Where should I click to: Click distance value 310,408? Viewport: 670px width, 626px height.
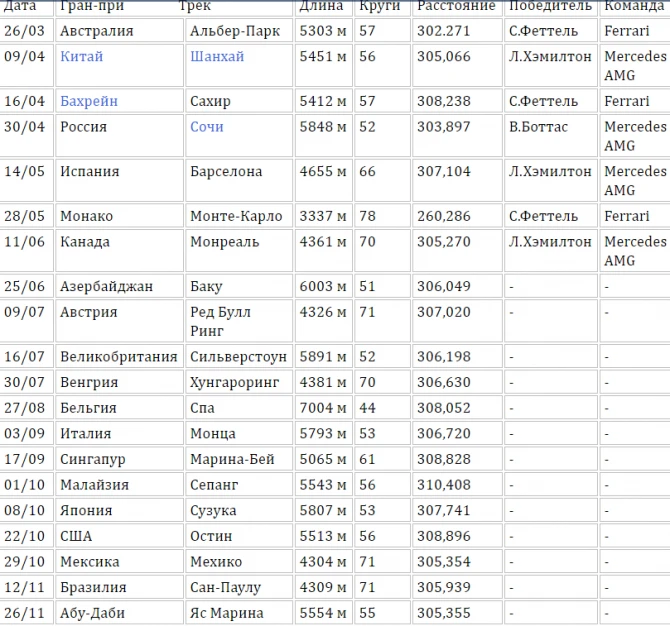(x=444, y=485)
